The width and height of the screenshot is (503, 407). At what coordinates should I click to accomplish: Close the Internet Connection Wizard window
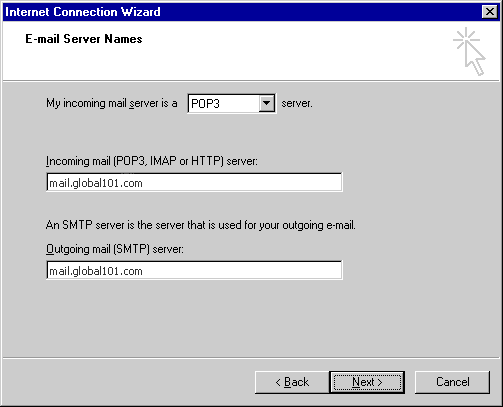coord(489,12)
